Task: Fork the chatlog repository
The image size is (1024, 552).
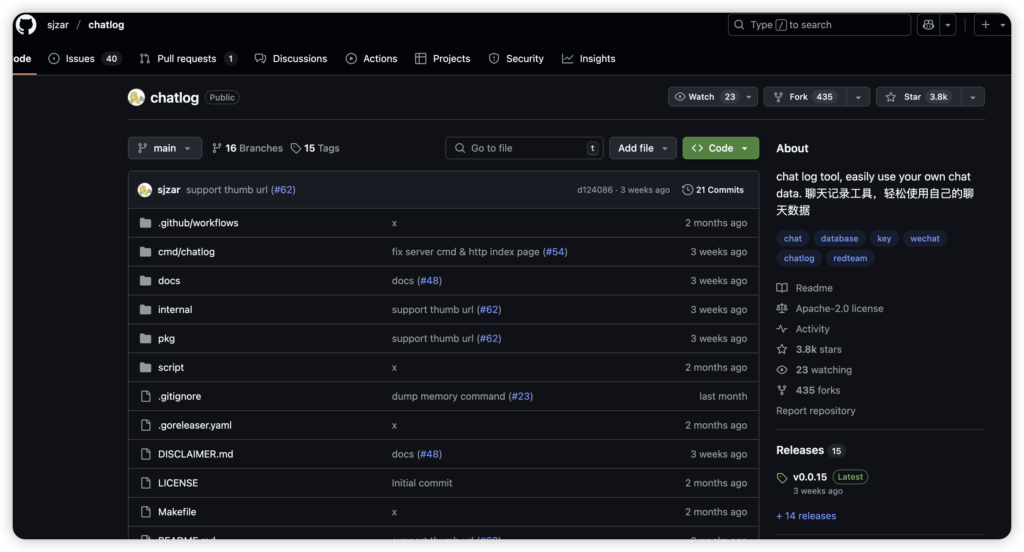Action: click(x=805, y=97)
